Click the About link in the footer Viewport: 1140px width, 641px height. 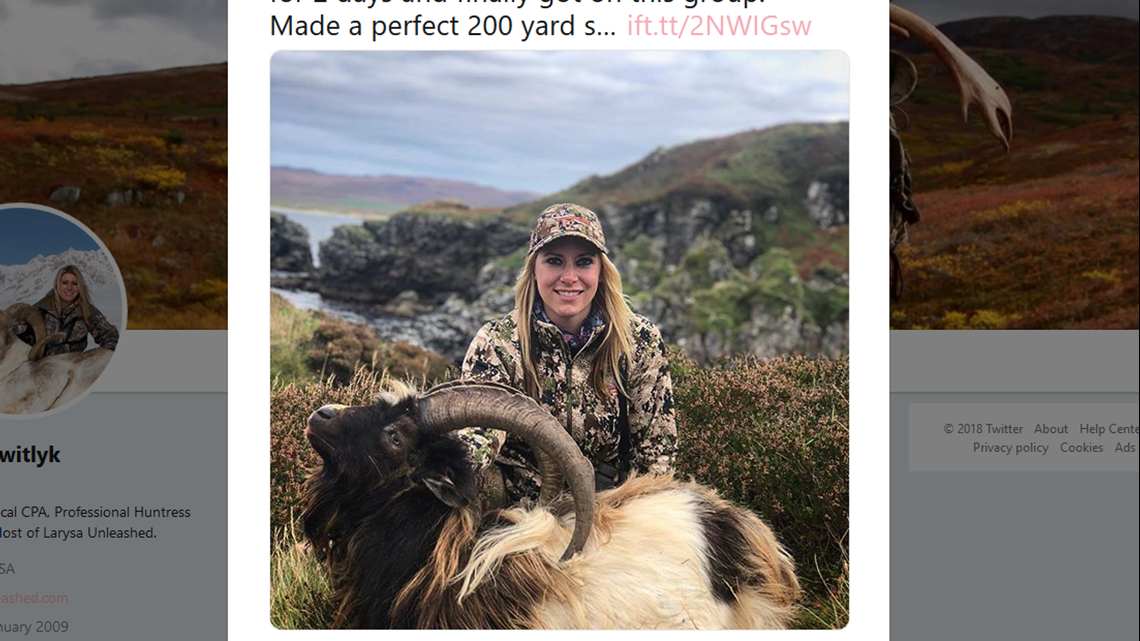(x=1051, y=428)
